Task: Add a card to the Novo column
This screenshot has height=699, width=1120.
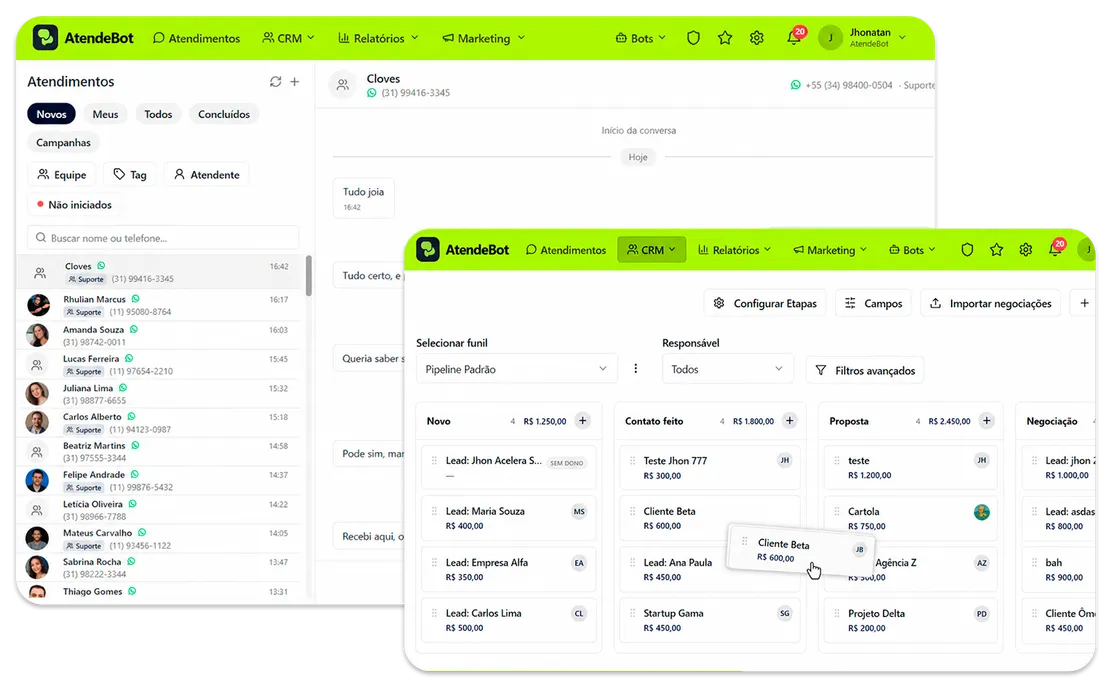Action: pos(583,421)
